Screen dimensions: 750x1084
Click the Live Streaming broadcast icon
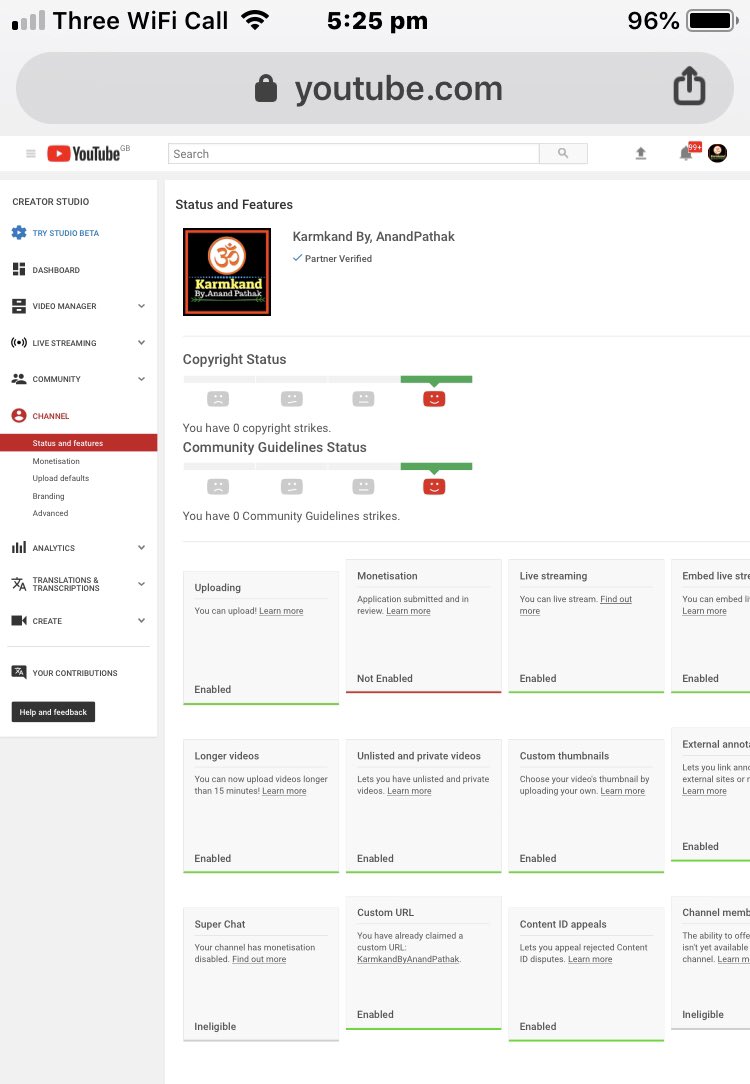[19, 343]
